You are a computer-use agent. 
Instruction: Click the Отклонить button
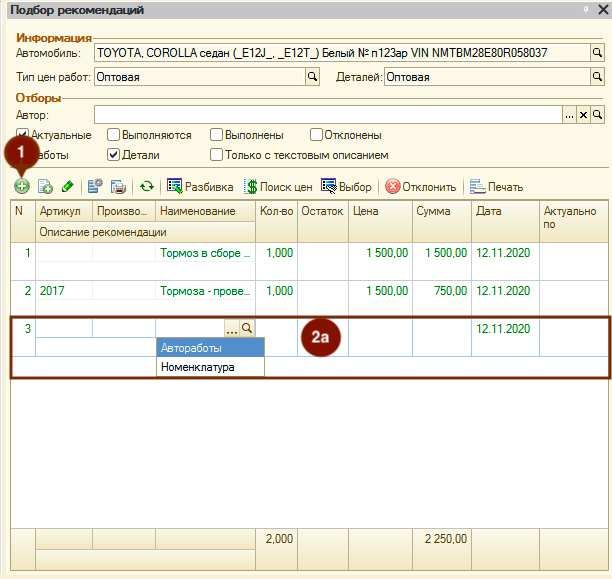tap(420, 187)
